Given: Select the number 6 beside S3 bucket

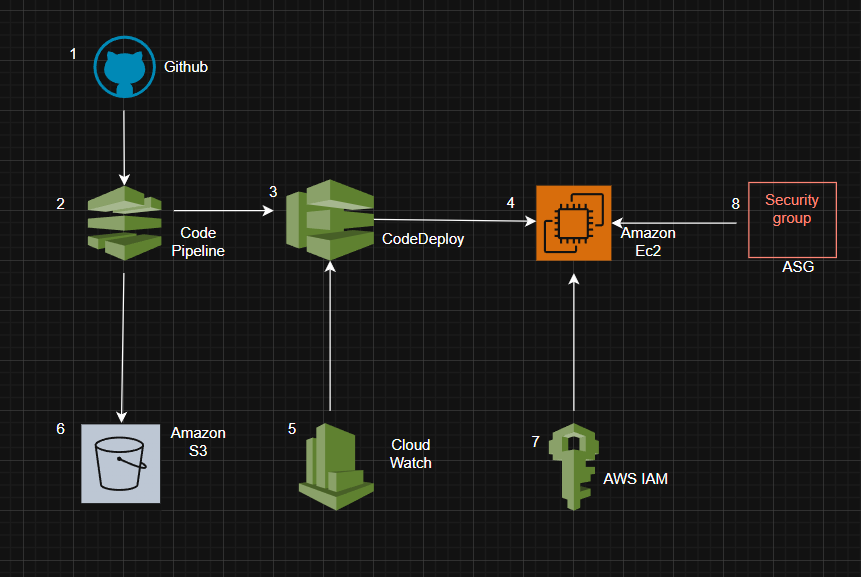Looking at the screenshot, I should tap(60, 429).
